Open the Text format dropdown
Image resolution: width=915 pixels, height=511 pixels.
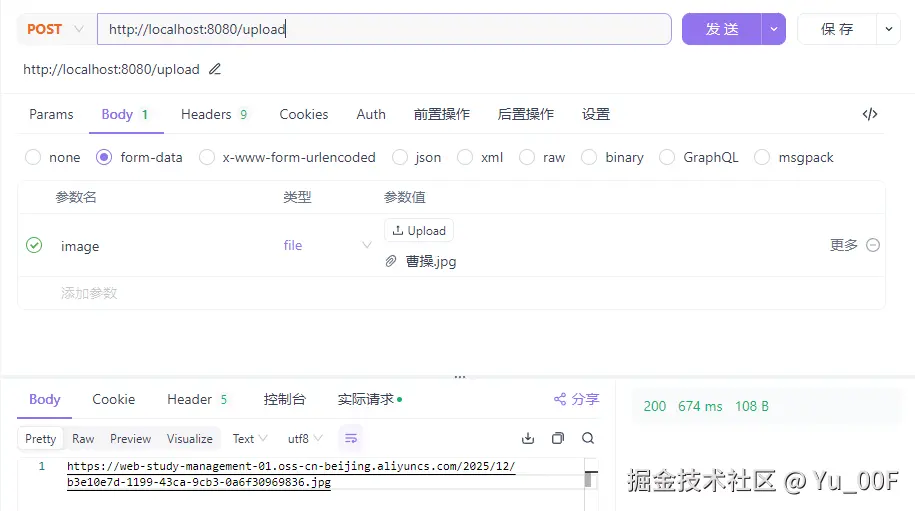(x=250, y=439)
